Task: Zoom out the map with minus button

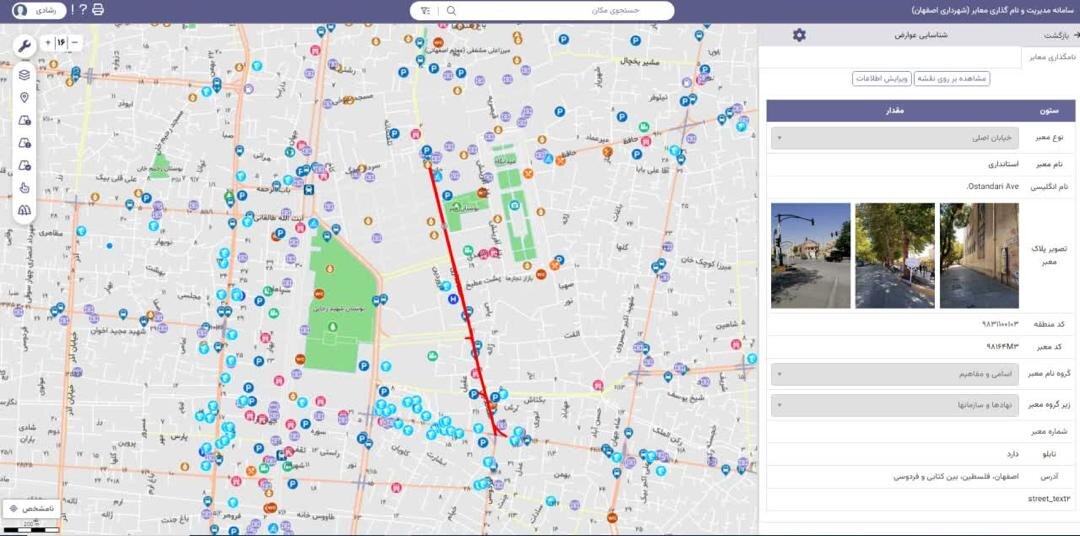Action: (x=75, y=43)
